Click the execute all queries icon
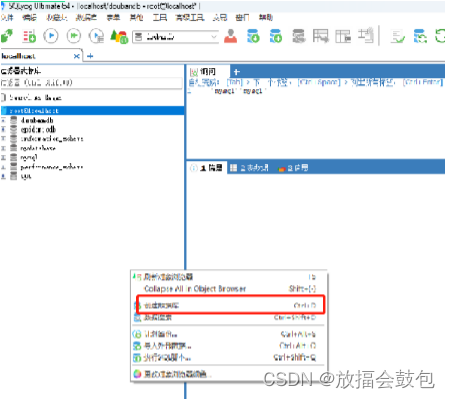450x399 pixels. point(74,36)
